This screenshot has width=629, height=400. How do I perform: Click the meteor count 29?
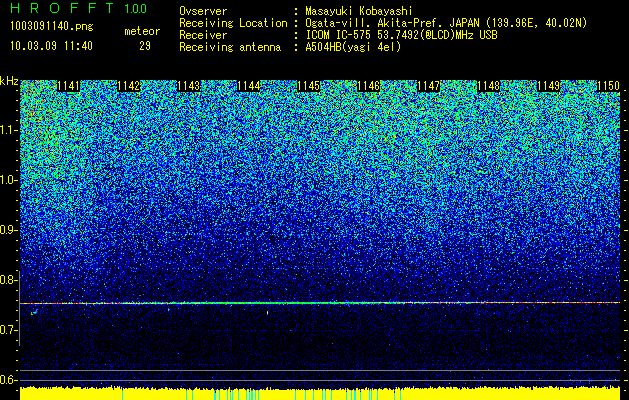[x=145, y=46]
